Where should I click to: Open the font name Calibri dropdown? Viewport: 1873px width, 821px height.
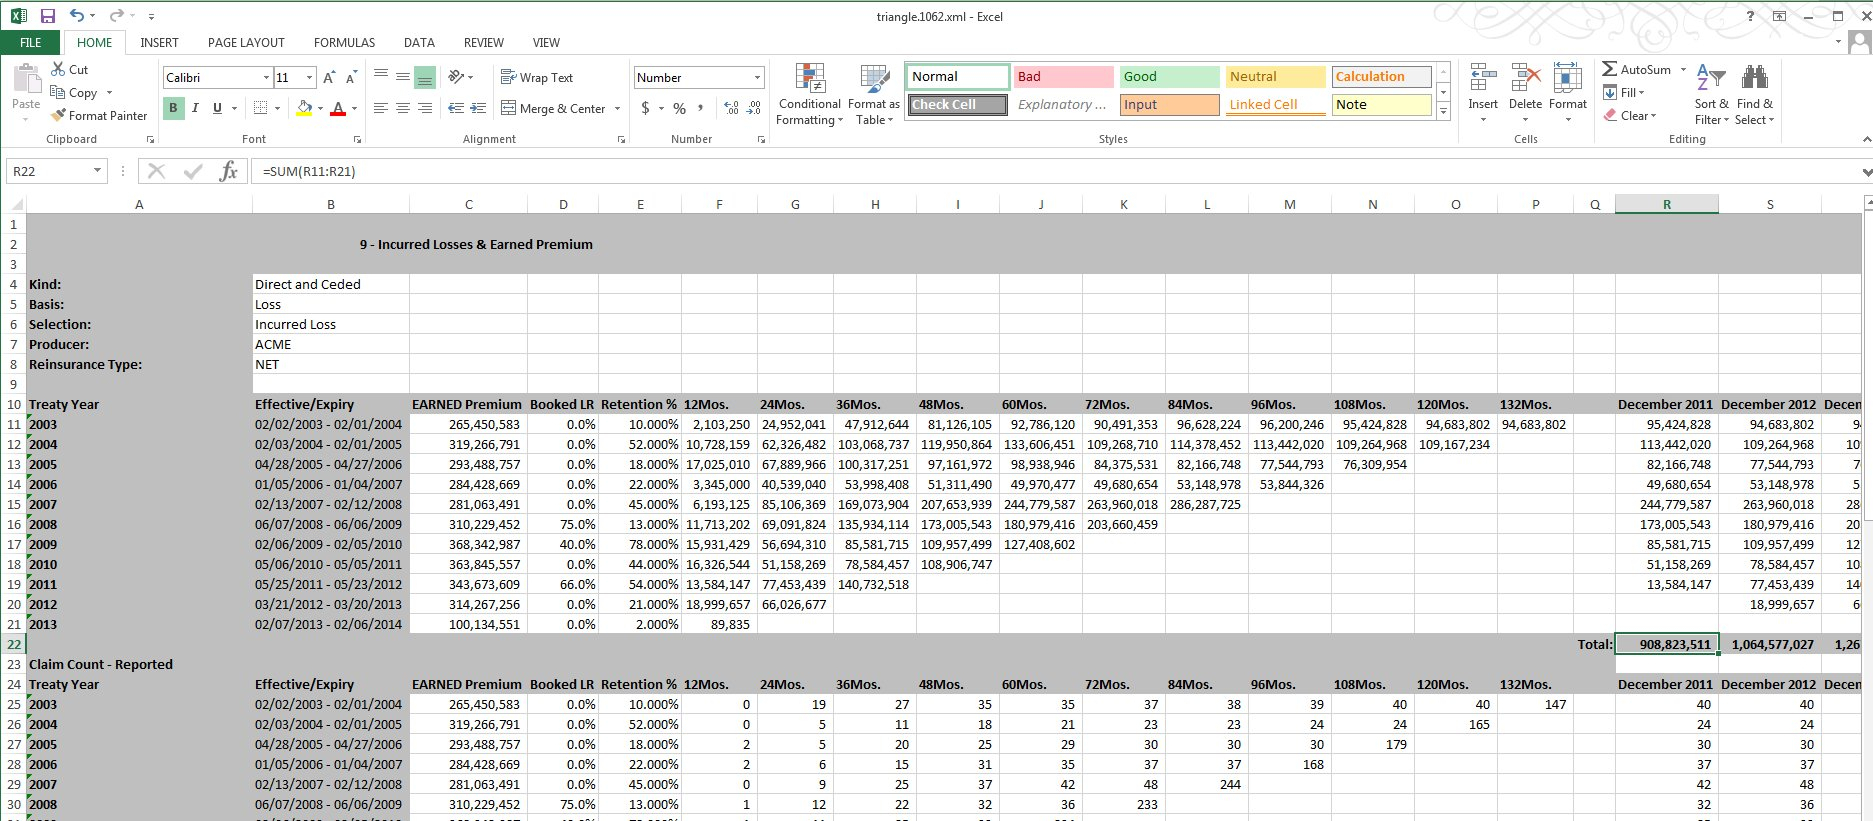pos(266,77)
